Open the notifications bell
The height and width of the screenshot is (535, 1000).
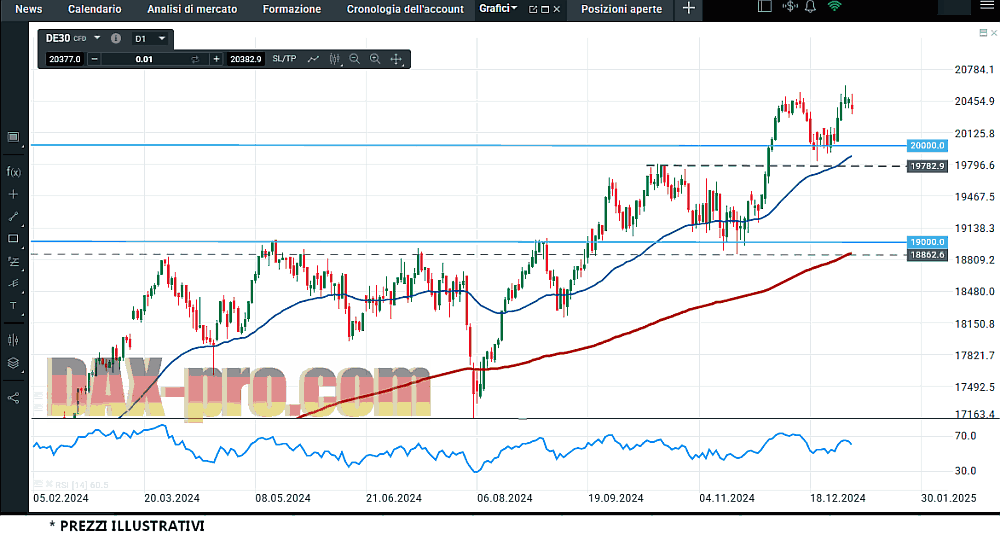[x=810, y=6]
